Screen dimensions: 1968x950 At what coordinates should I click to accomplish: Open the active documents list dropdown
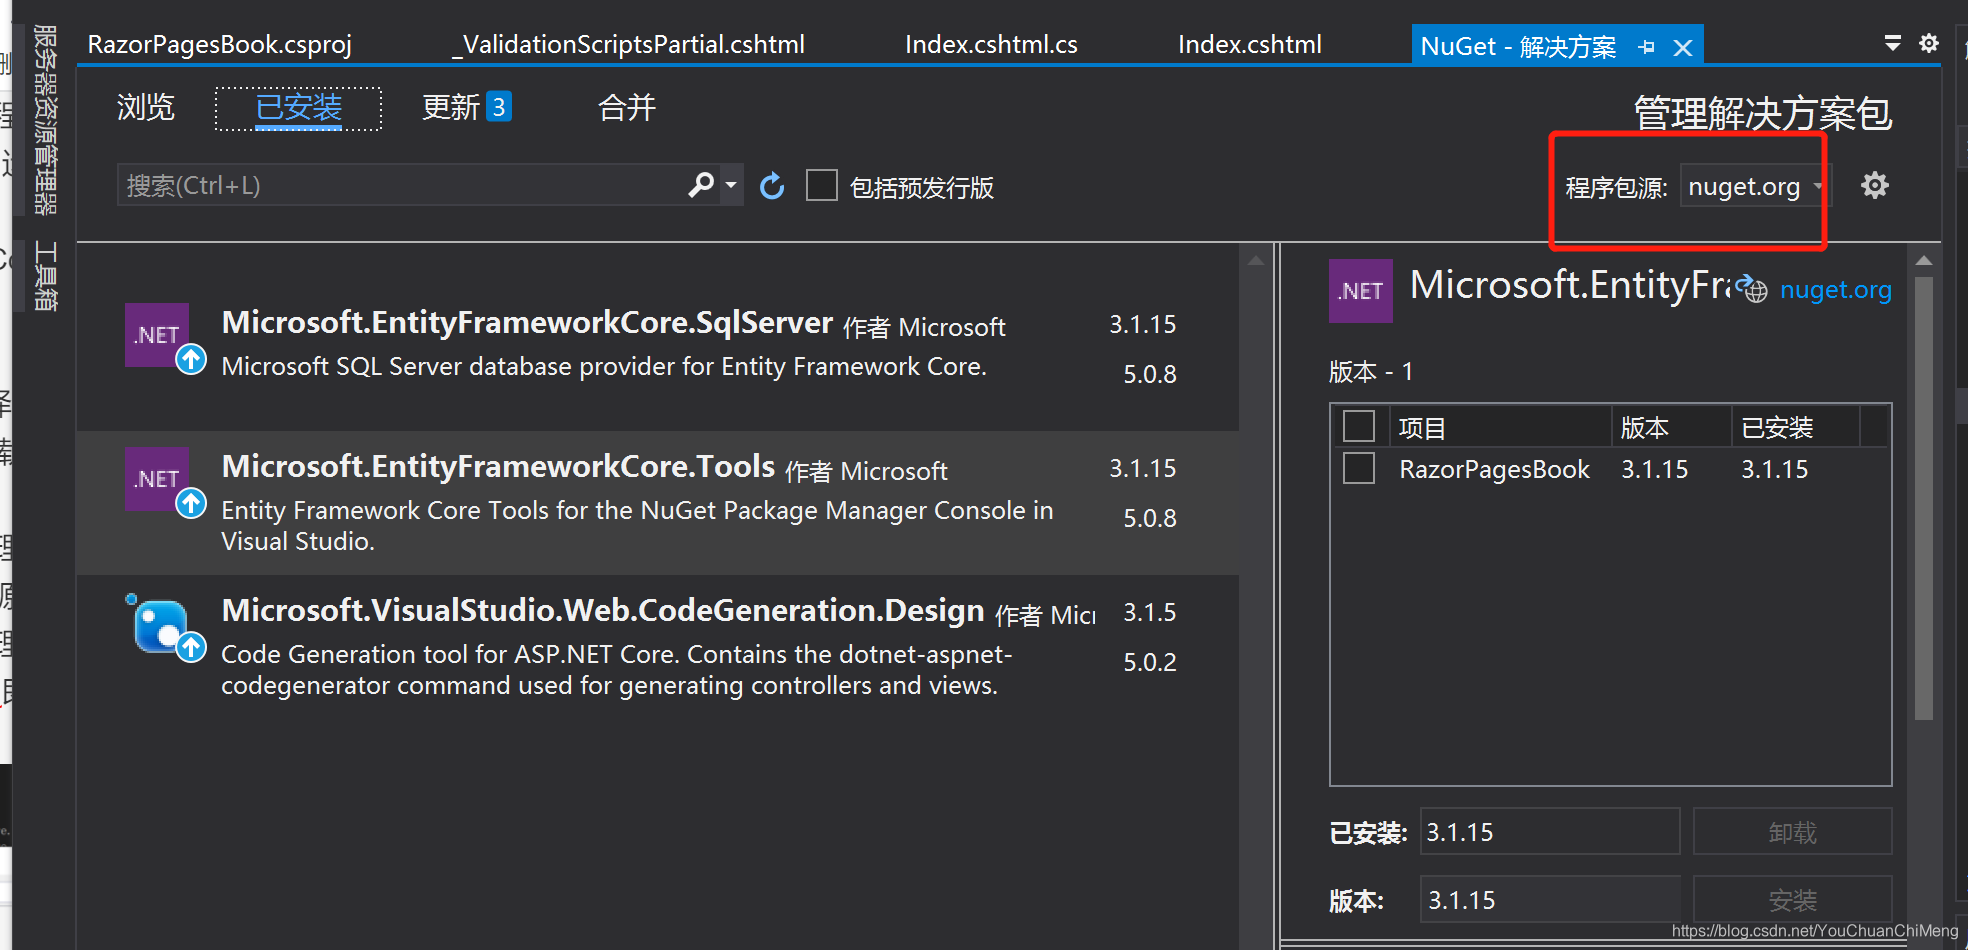point(1892,43)
